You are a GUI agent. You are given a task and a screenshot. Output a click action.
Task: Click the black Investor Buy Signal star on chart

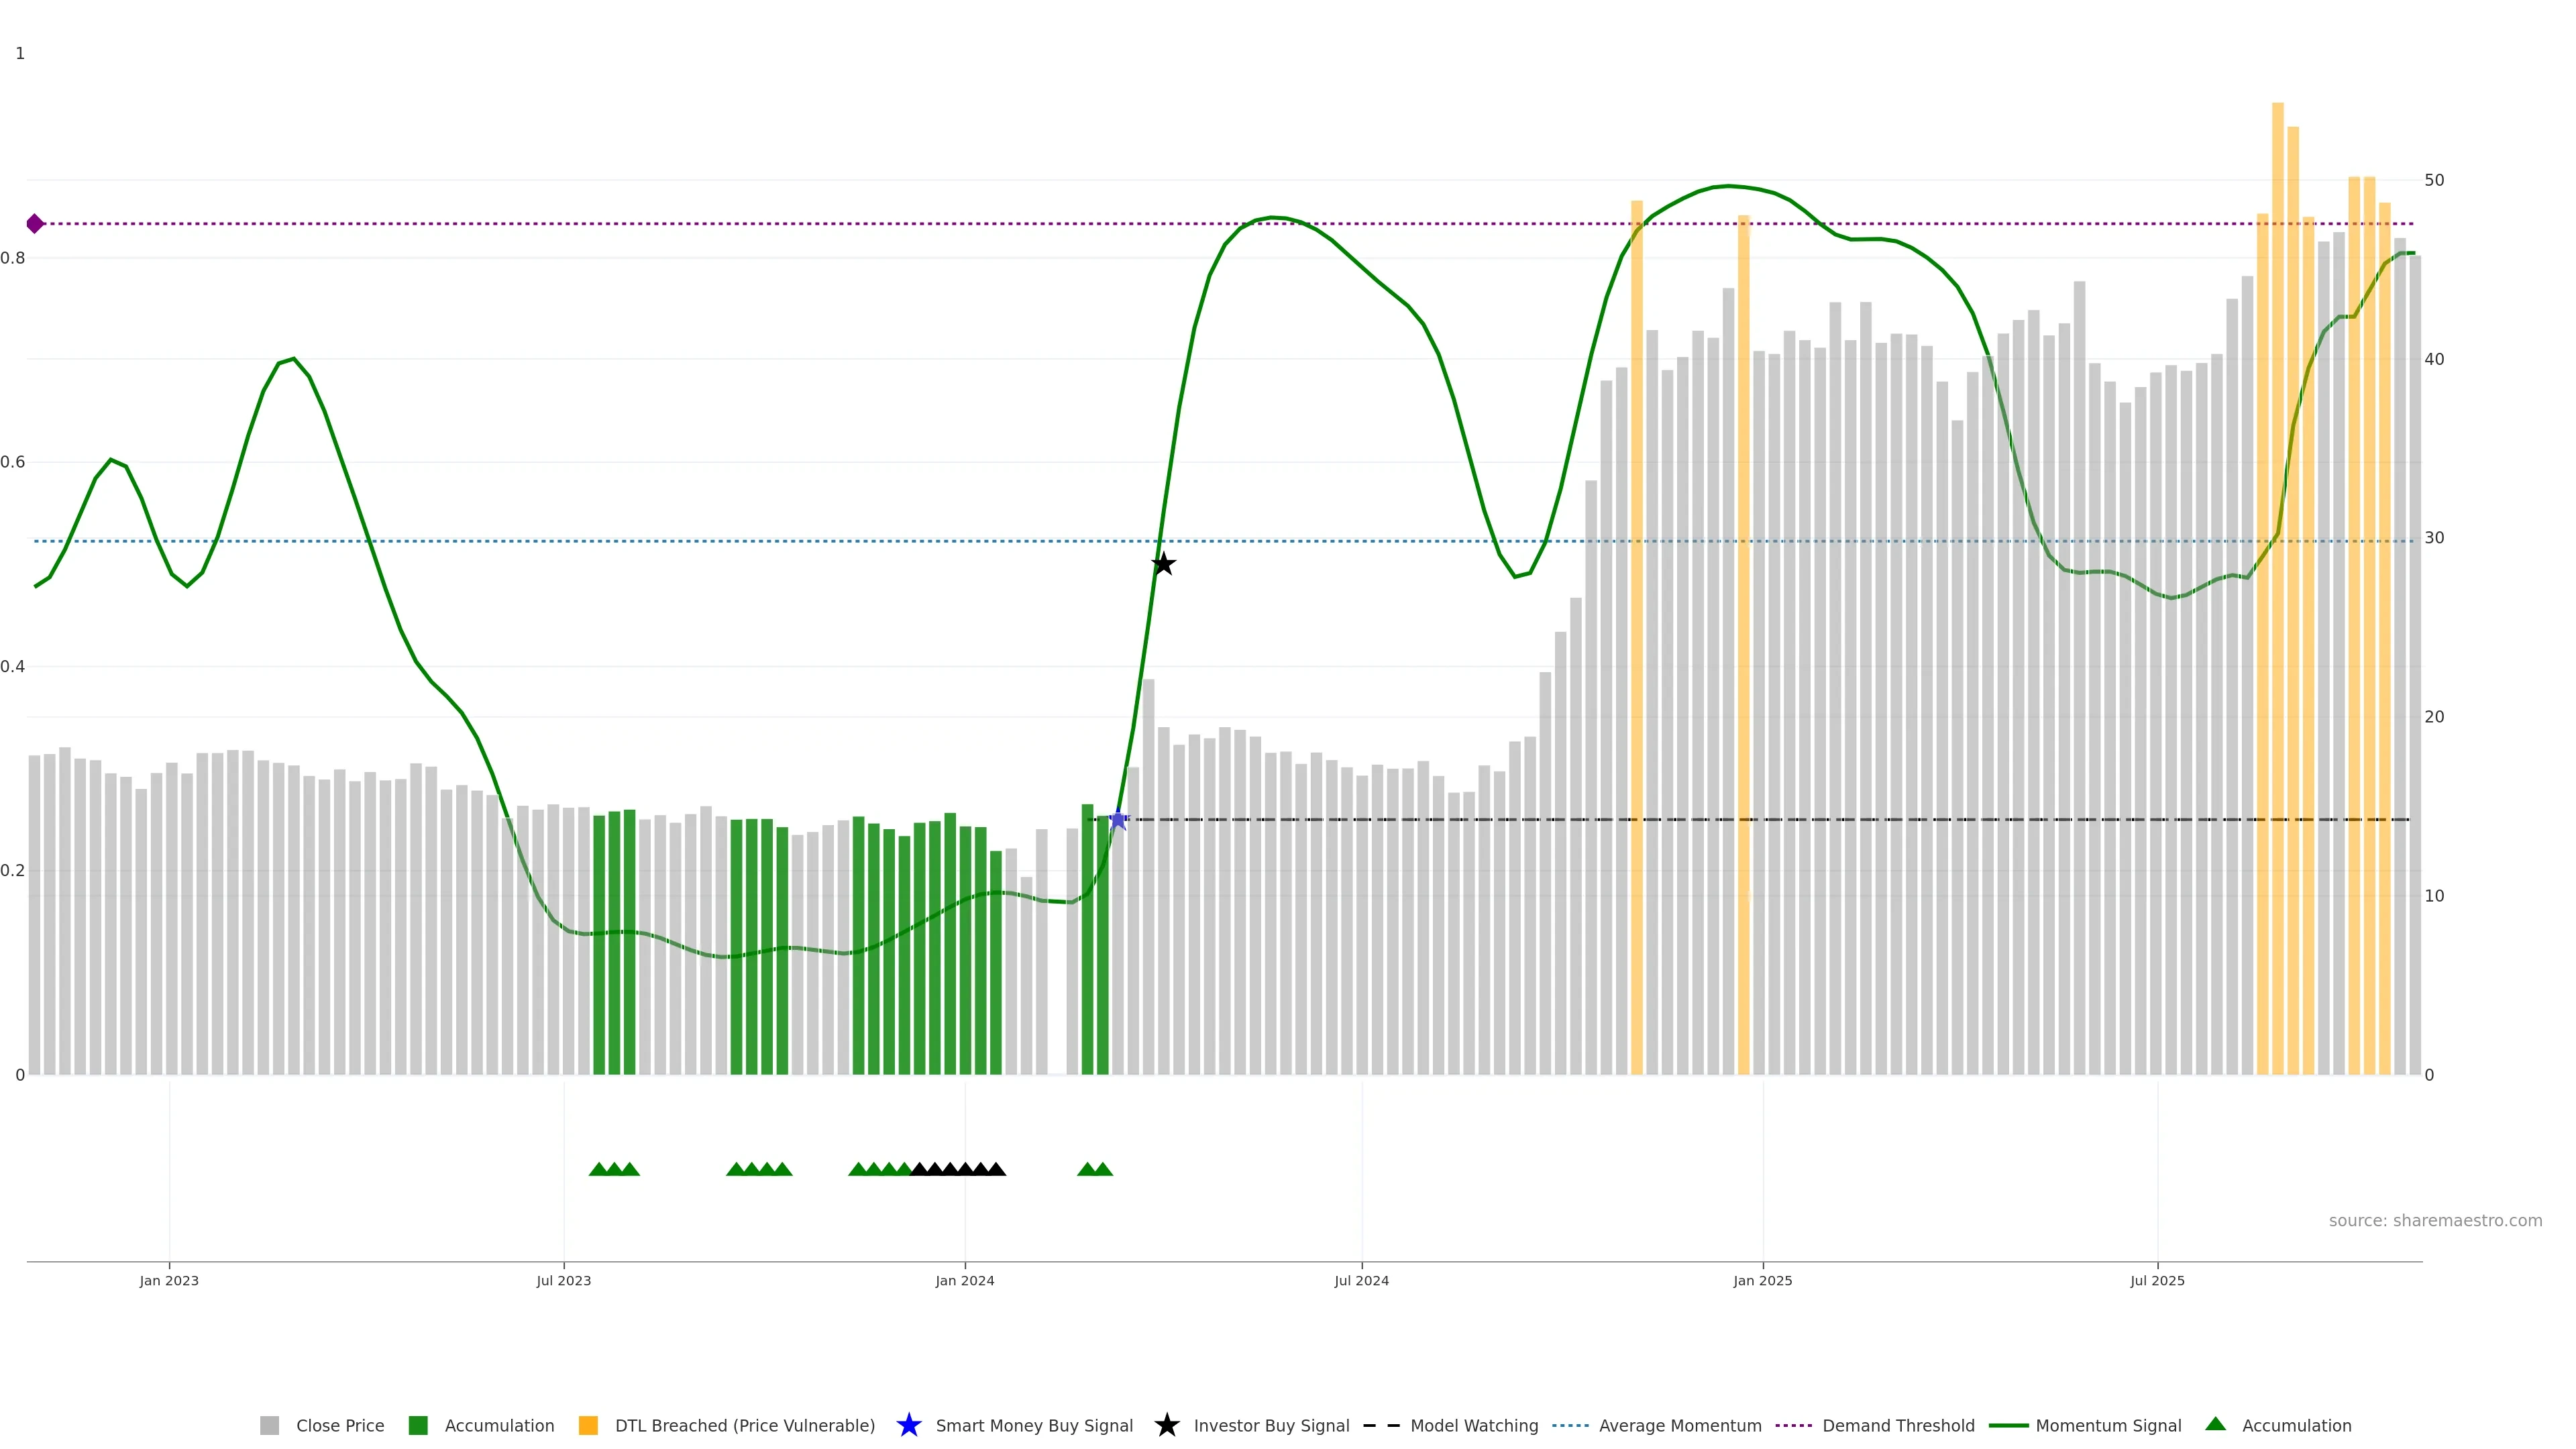[1163, 564]
